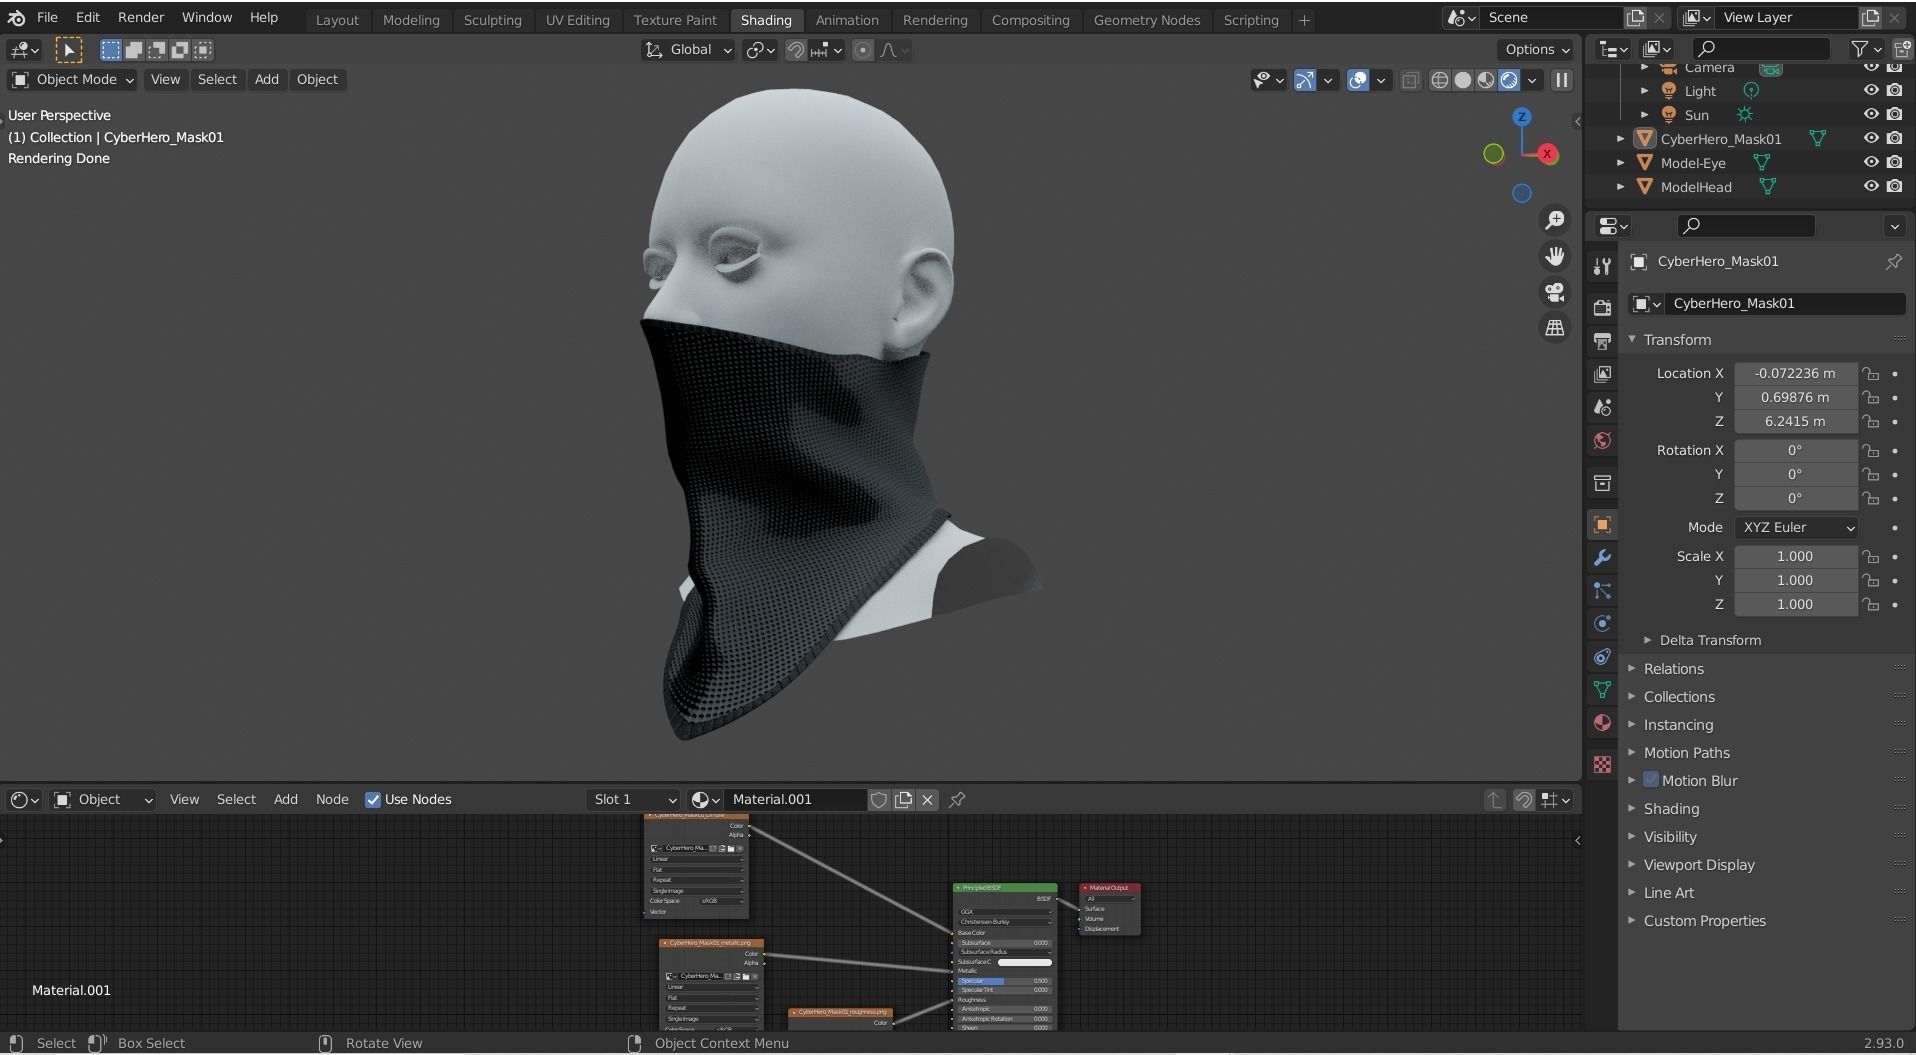This screenshot has width=1916, height=1055.
Task: Unlink Material.001 with the X button
Action: click(927, 799)
